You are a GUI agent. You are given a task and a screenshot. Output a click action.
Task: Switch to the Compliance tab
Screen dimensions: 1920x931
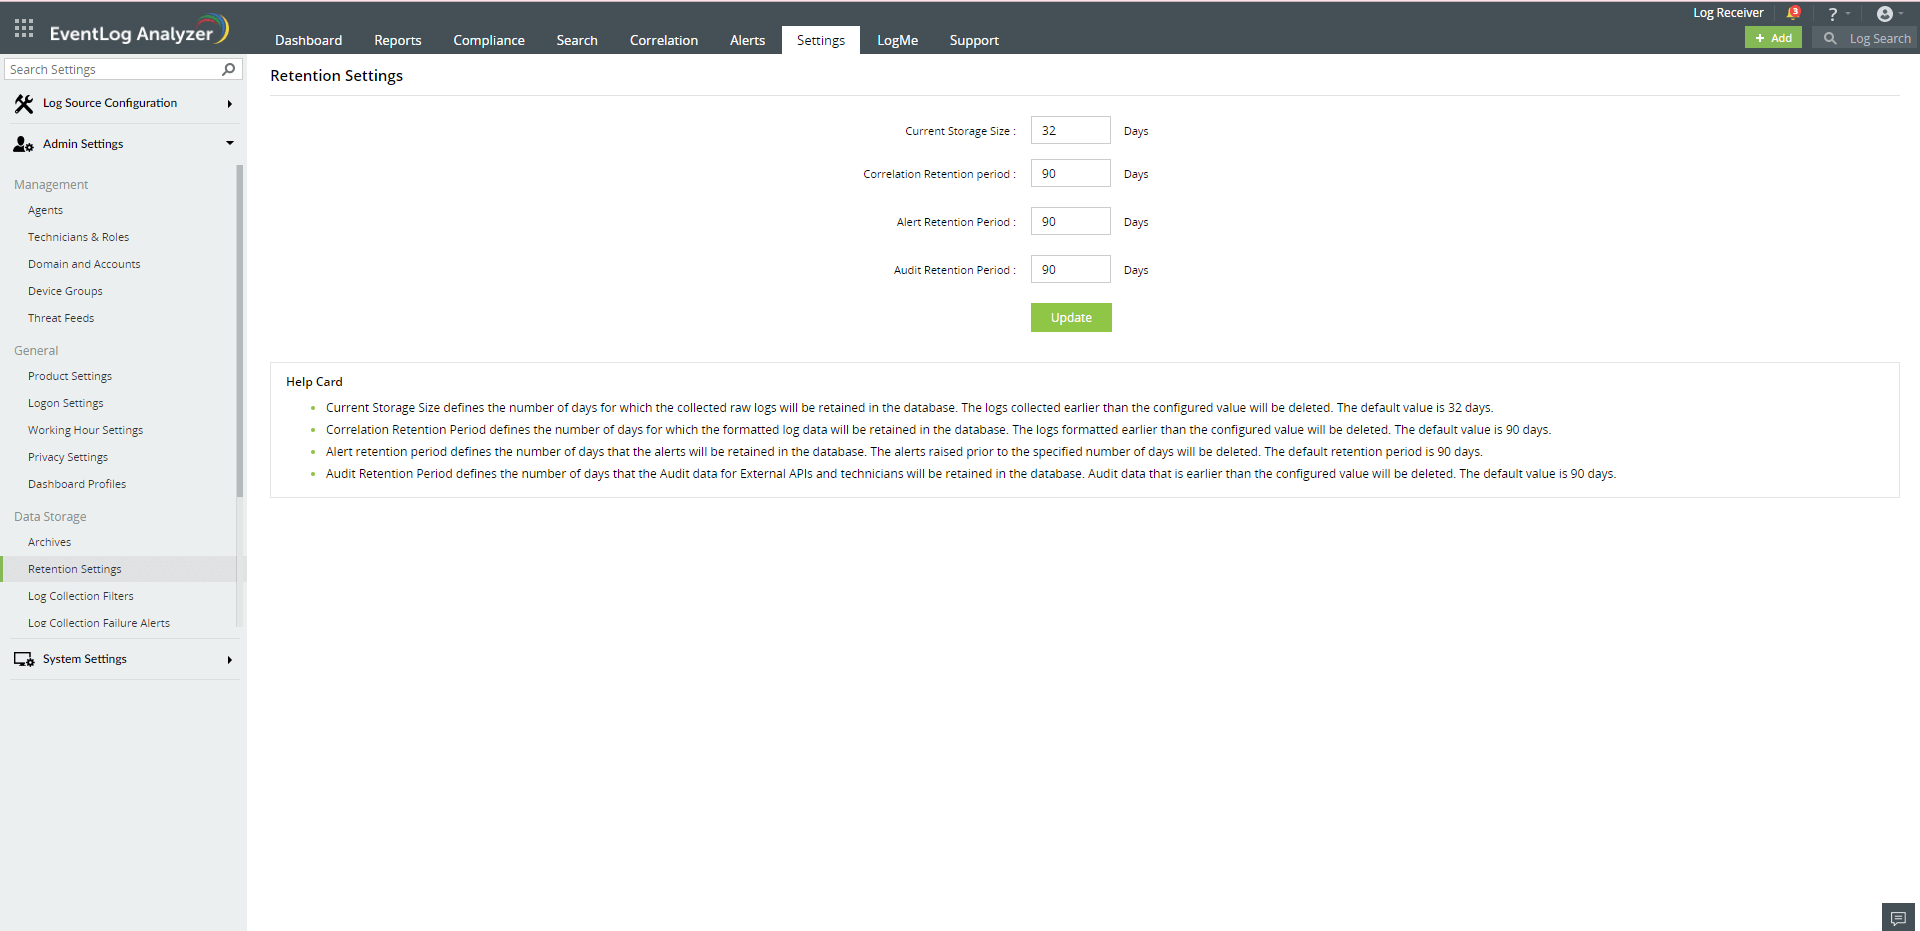[489, 40]
